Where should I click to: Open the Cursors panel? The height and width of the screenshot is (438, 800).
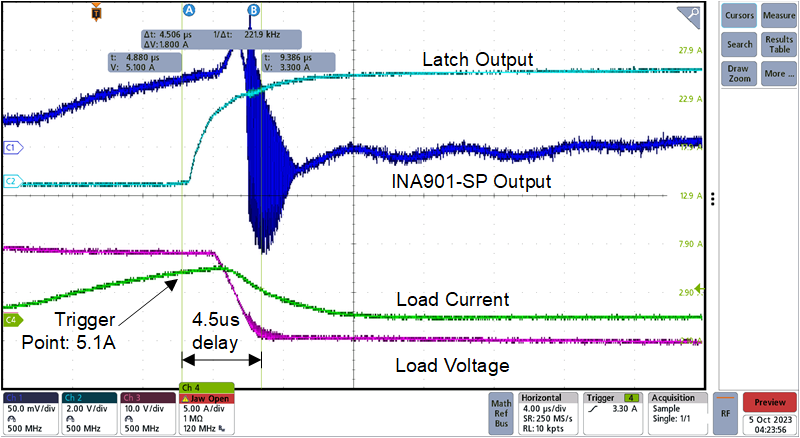[x=740, y=15]
